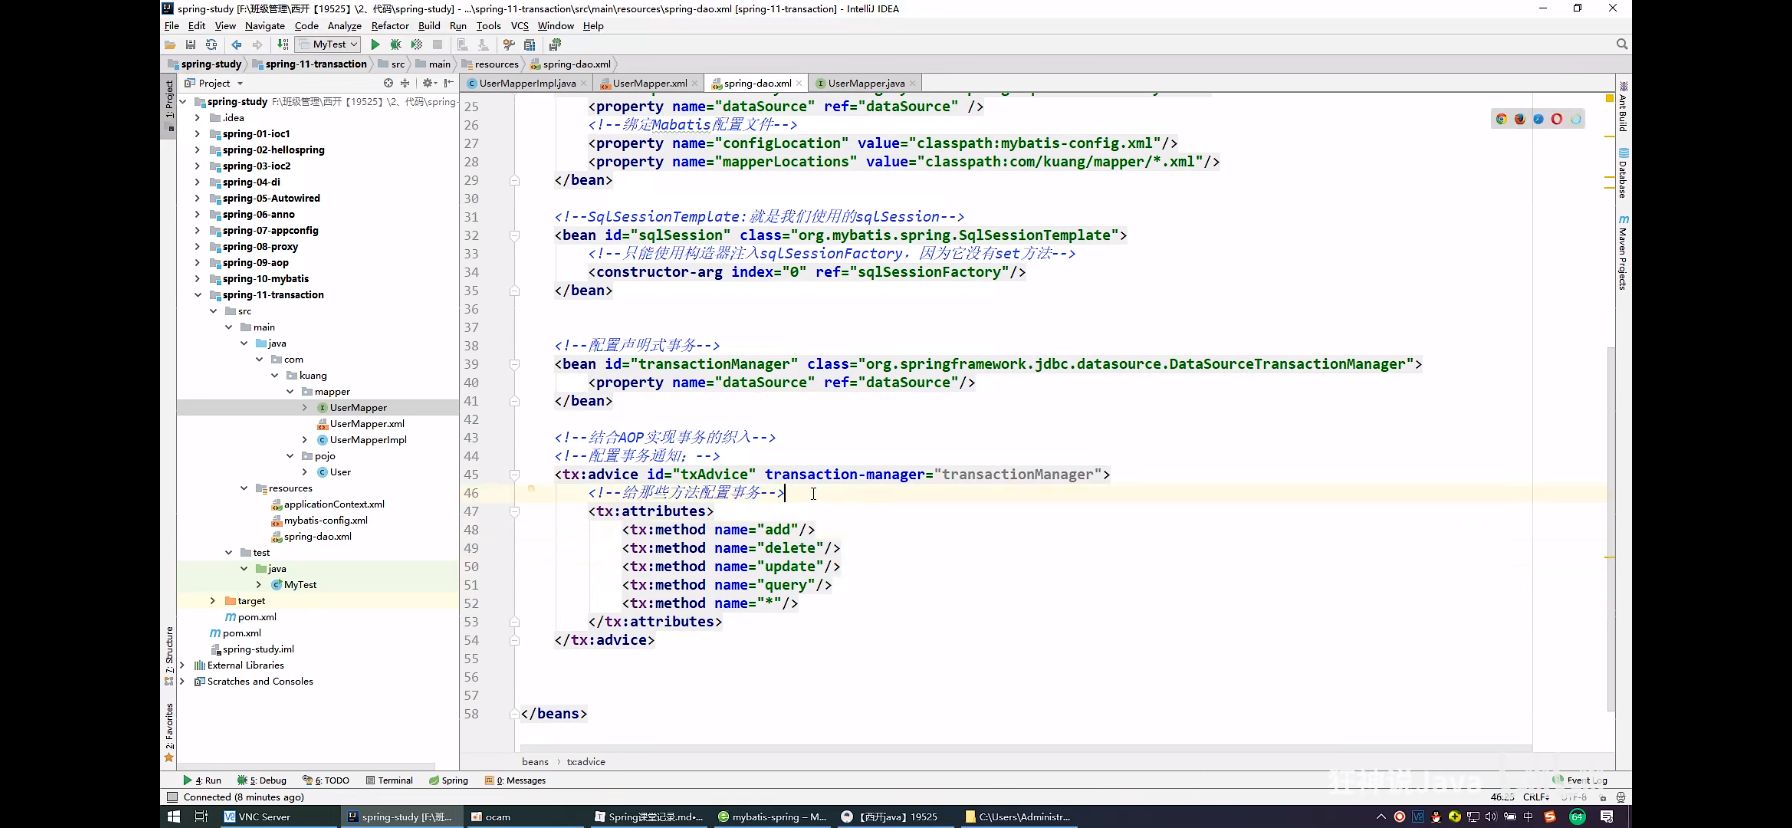Run MyTest with the green play icon
1792x828 pixels.
pyautogui.click(x=375, y=45)
